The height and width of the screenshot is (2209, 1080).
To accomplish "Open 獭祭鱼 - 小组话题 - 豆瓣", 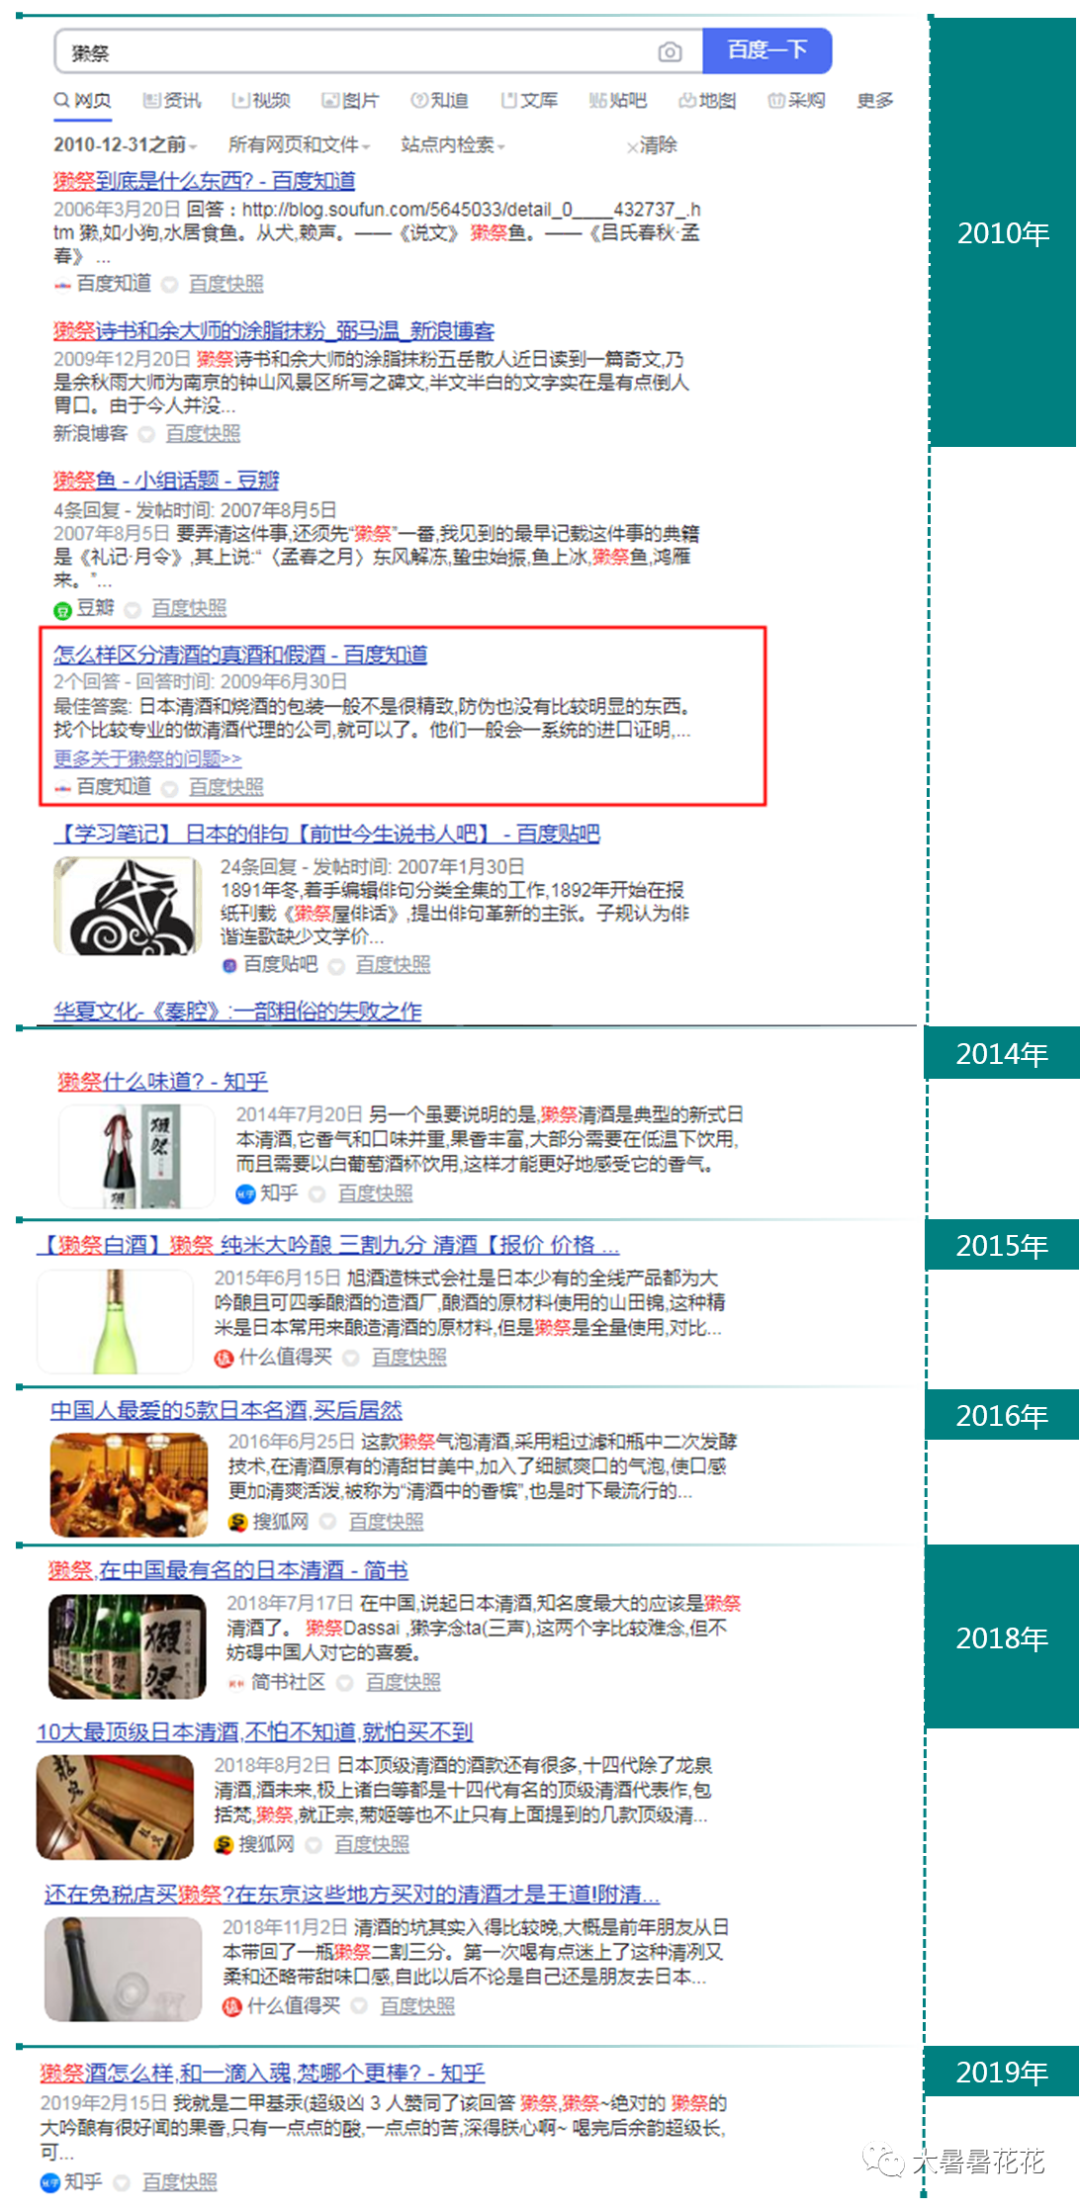I will pyautogui.click(x=166, y=480).
